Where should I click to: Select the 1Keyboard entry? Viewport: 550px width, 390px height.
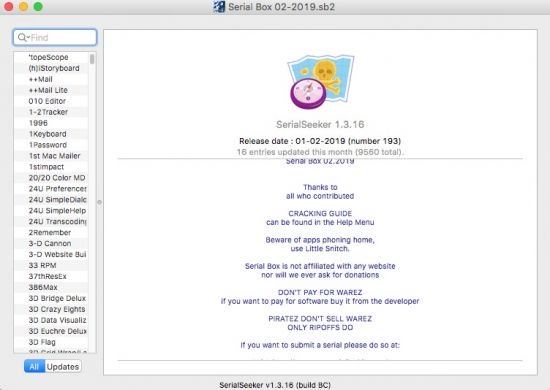pos(51,134)
